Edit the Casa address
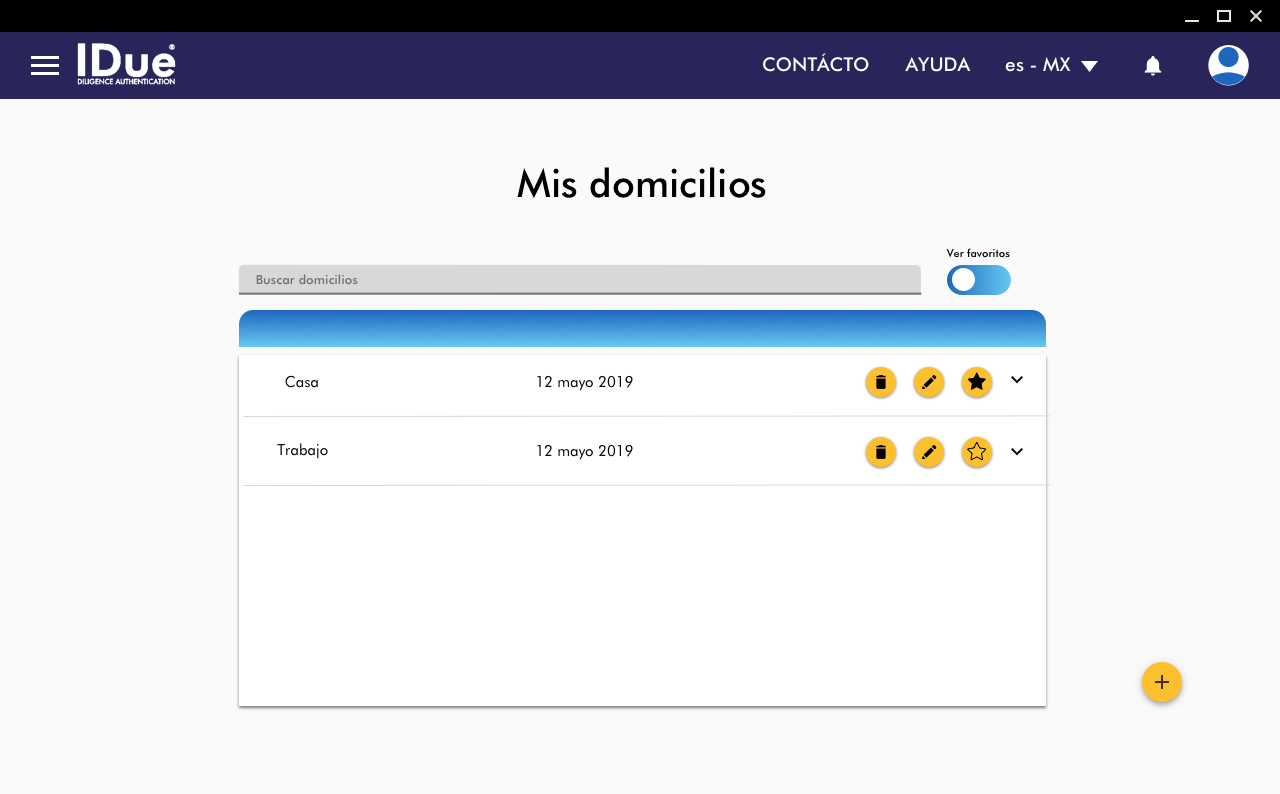The width and height of the screenshot is (1280, 794). 929,382
